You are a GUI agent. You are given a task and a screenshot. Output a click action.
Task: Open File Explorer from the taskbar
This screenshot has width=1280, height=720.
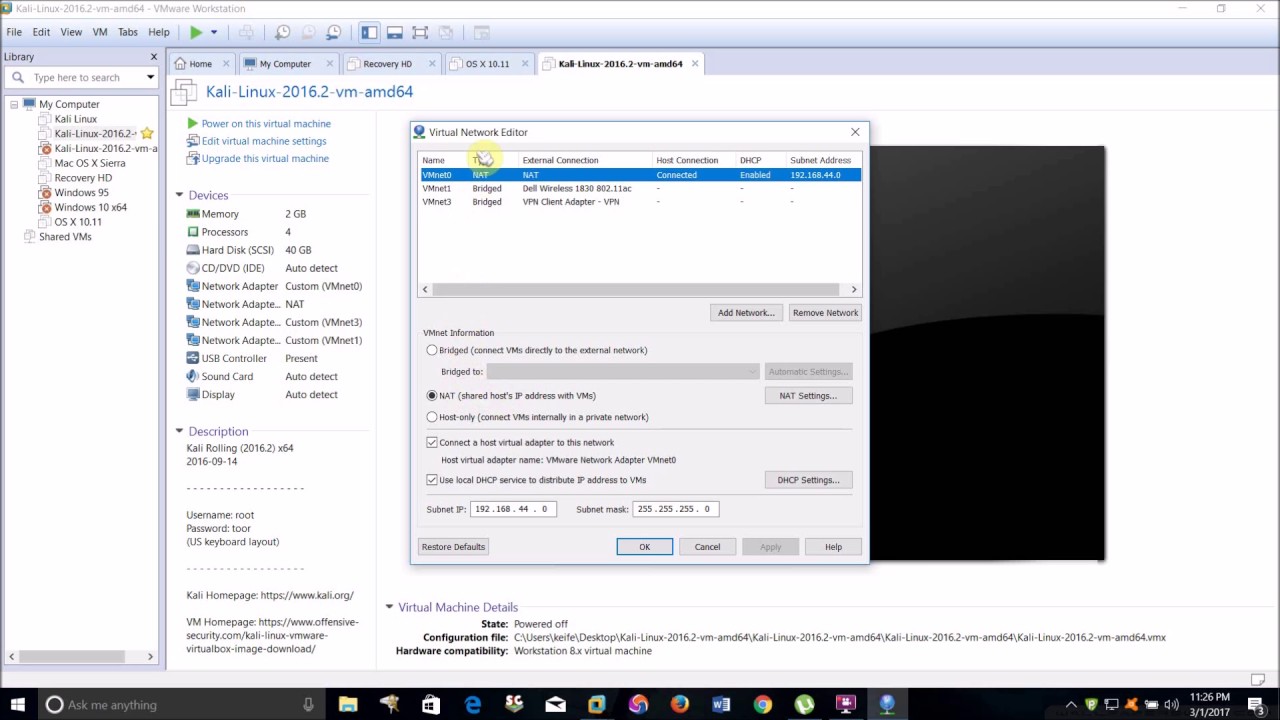click(348, 705)
